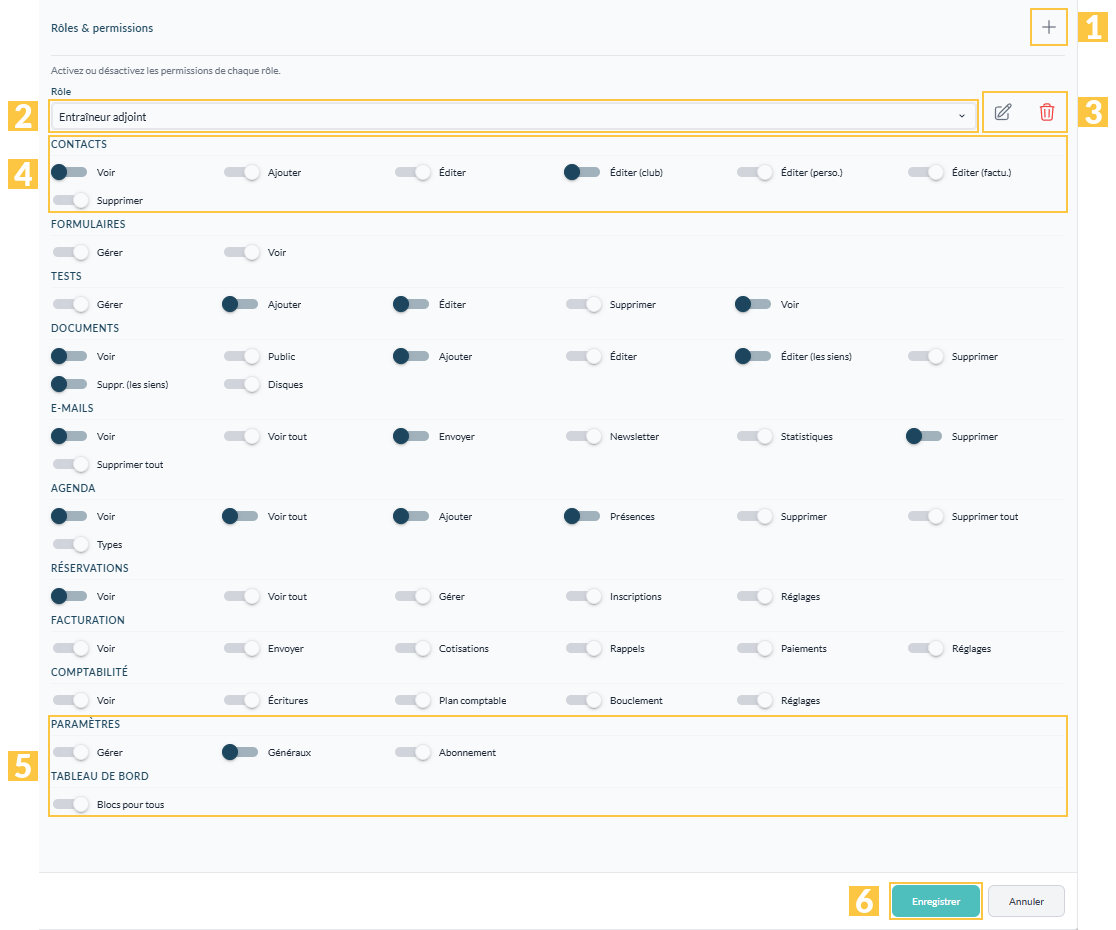This screenshot has height=930, width=1116.
Task: Disable the Paramètres Généraux permission
Action: 241,752
